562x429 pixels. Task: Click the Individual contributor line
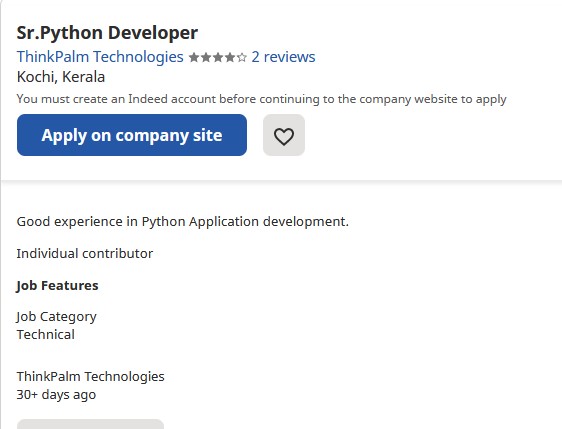tap(85, 254)
